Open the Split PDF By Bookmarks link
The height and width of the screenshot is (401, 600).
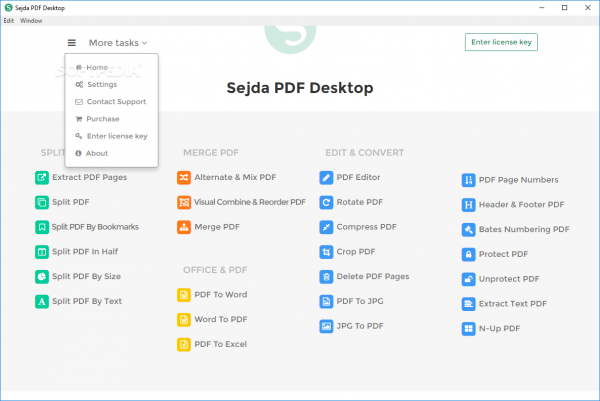[95, 227]
